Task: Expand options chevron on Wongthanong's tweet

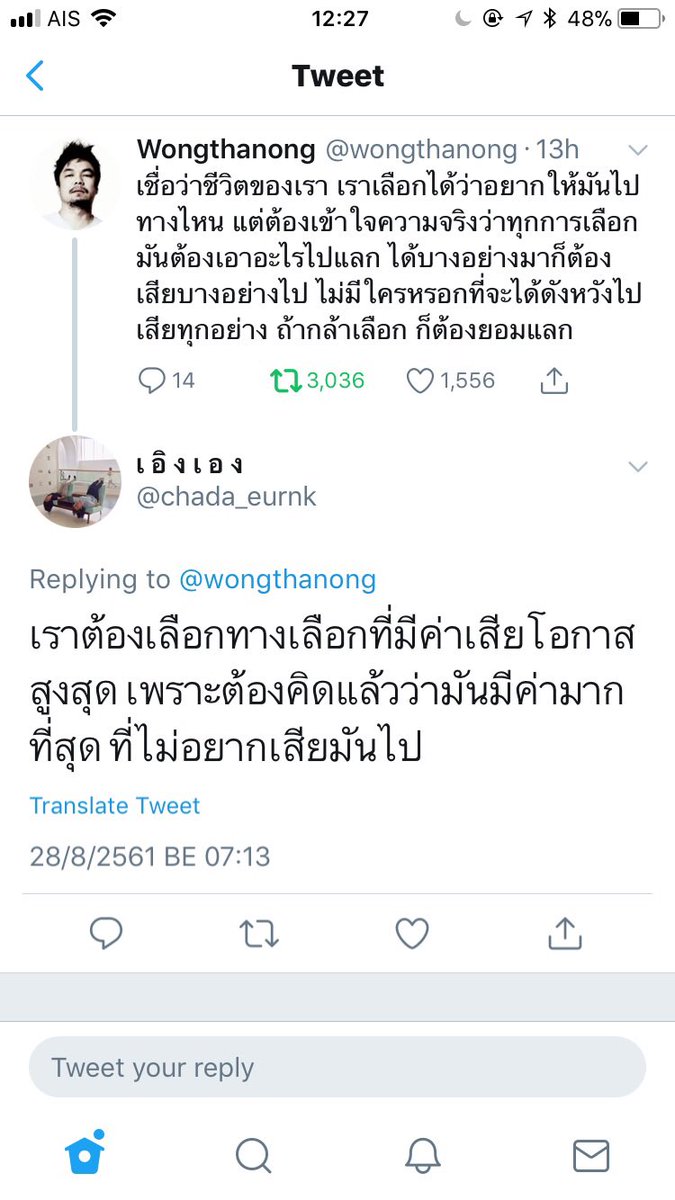Action: tap(637, 151)
